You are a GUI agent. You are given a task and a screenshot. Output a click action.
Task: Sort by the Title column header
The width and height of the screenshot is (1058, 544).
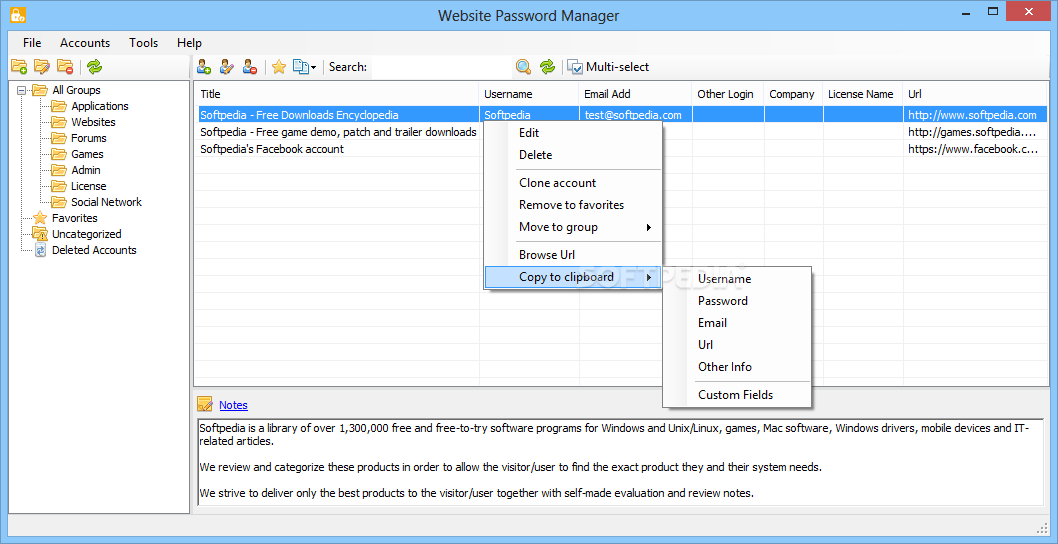(x=337, y=94)
